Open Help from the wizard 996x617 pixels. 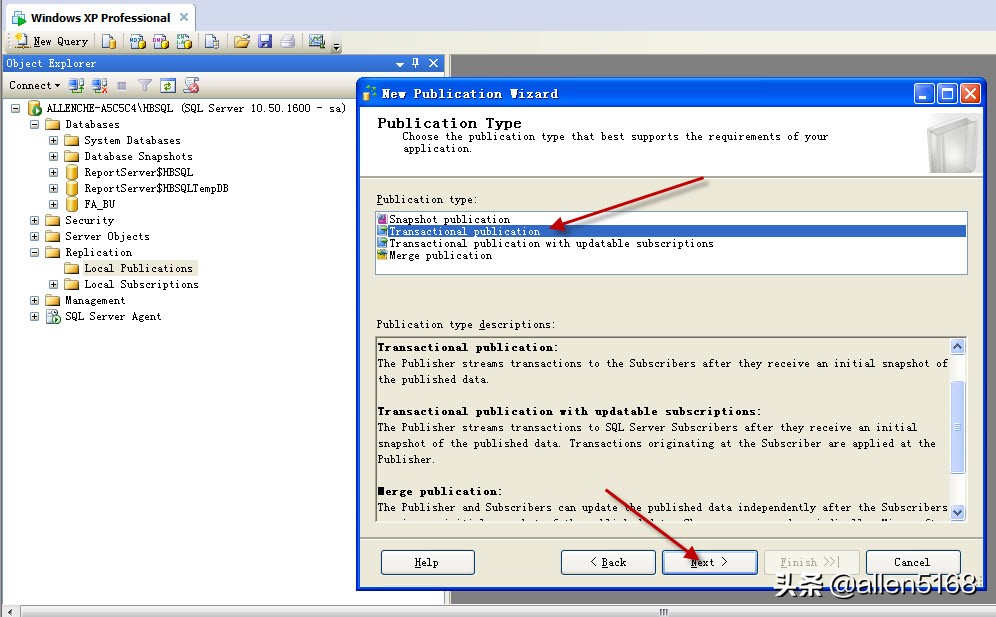(427, 562)
